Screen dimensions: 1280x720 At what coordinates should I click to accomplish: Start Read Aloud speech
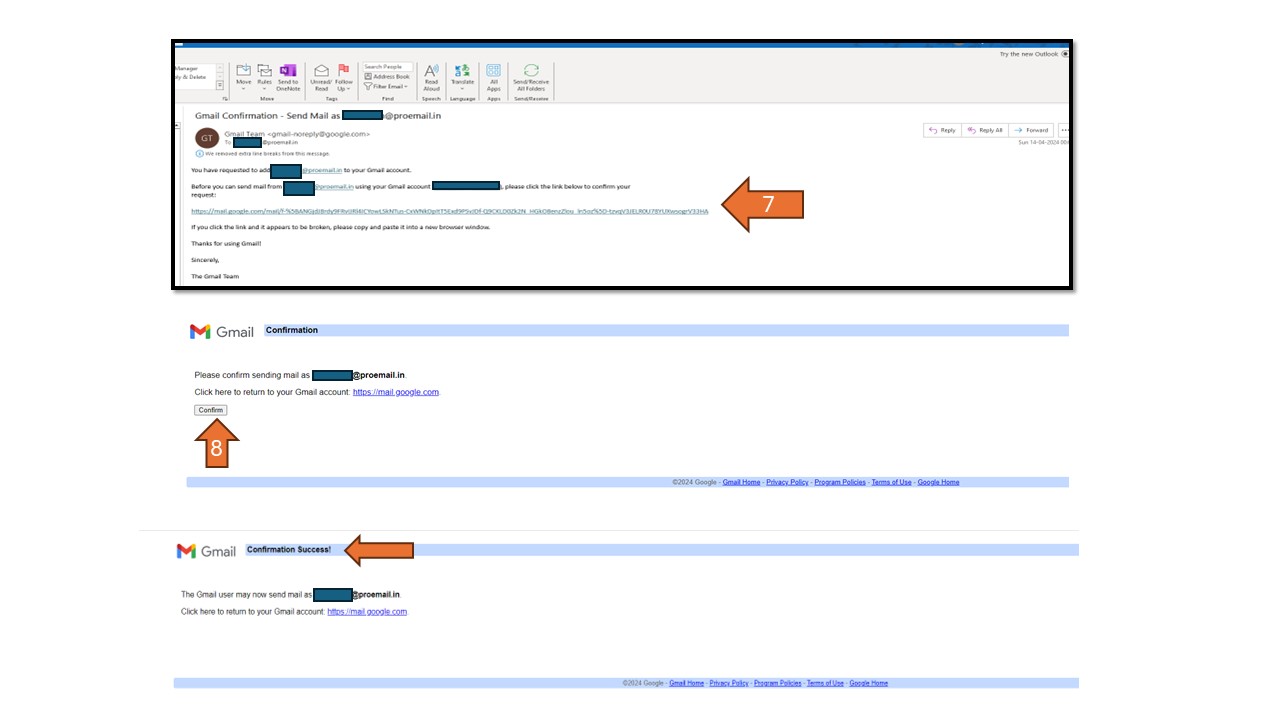431,78
